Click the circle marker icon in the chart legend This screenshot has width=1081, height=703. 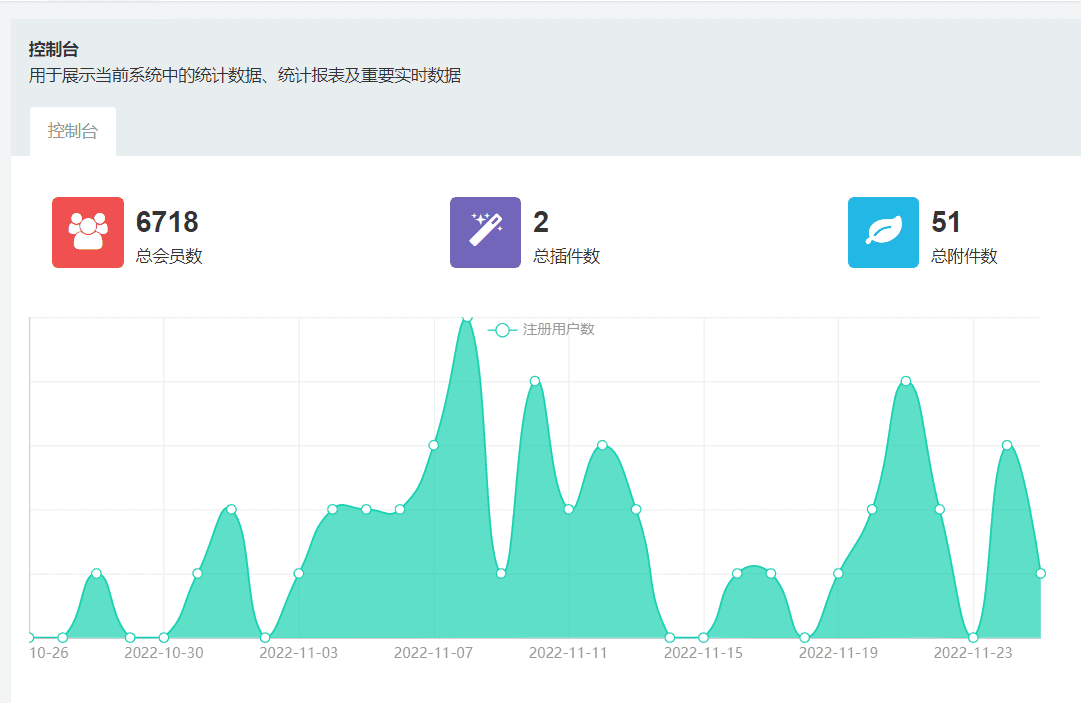coord(501,328)
